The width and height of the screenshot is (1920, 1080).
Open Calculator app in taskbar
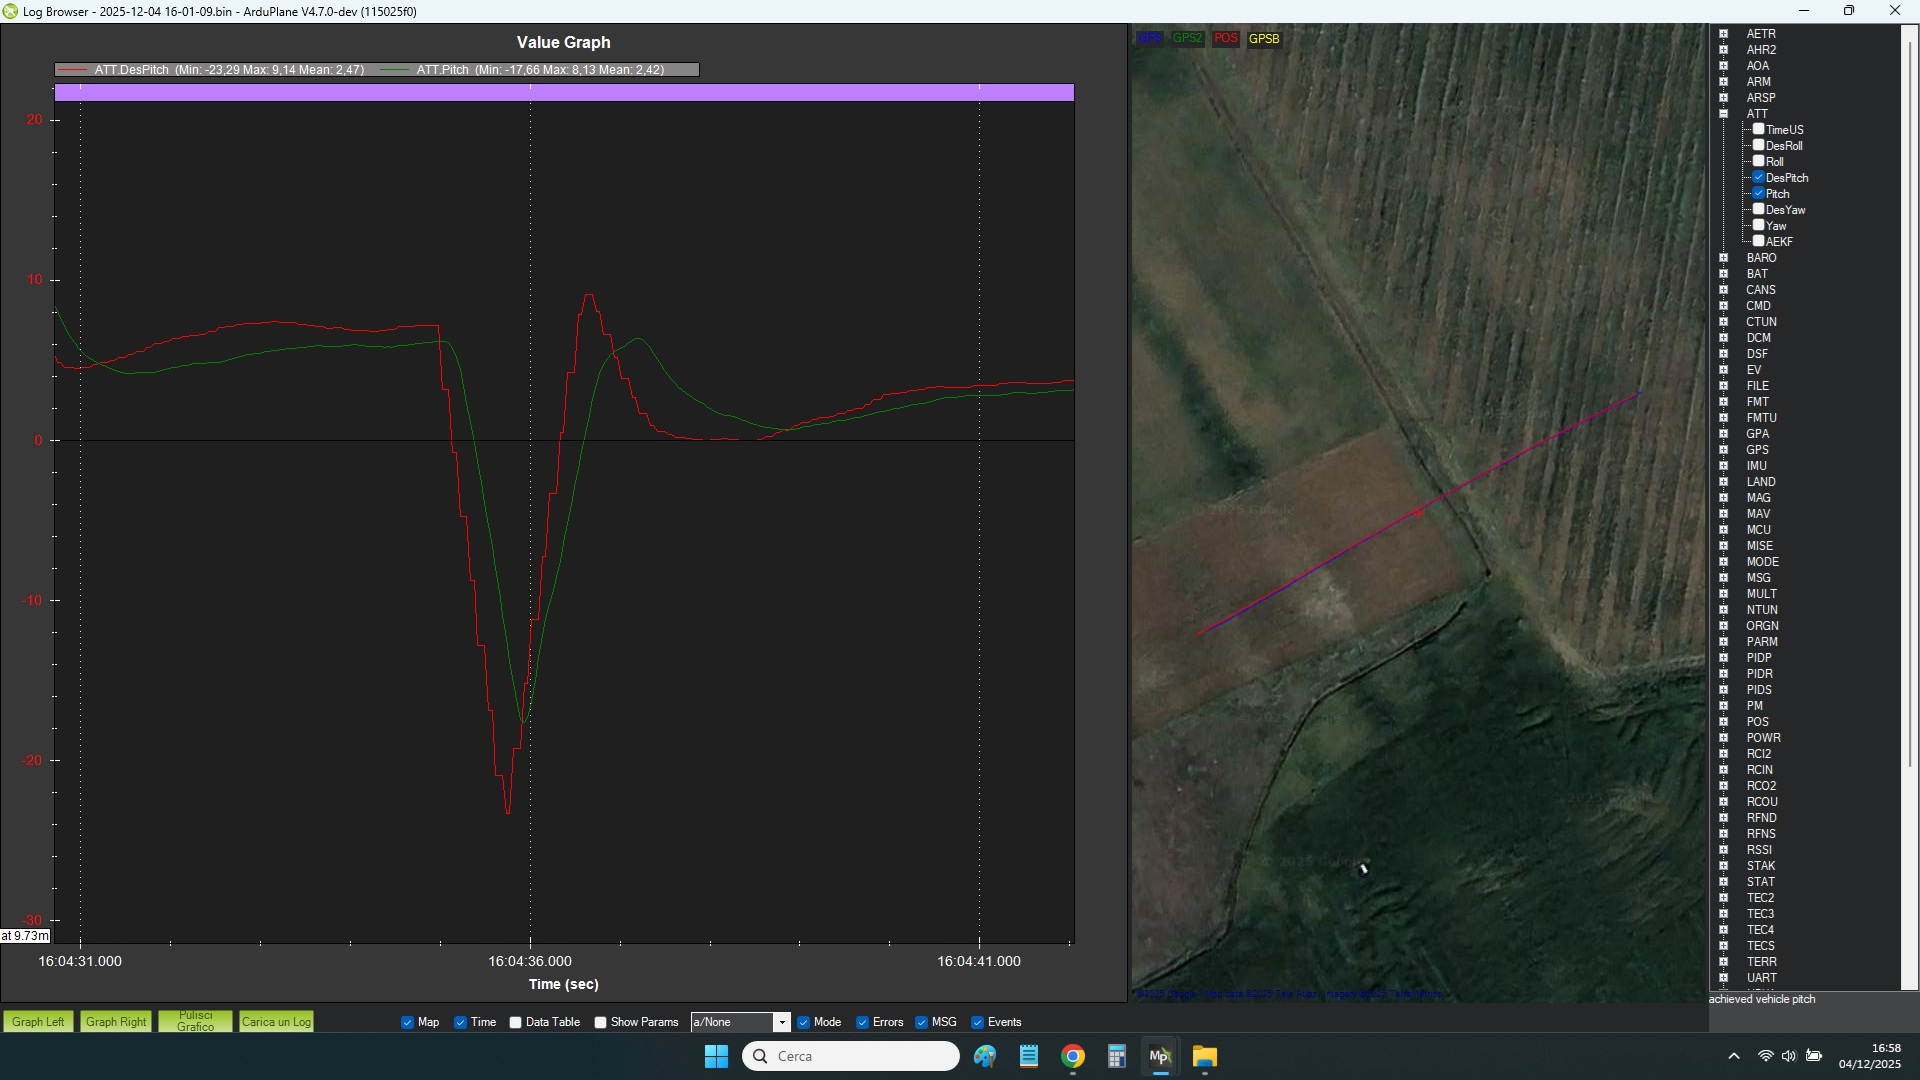[x=1117, y=1057]
